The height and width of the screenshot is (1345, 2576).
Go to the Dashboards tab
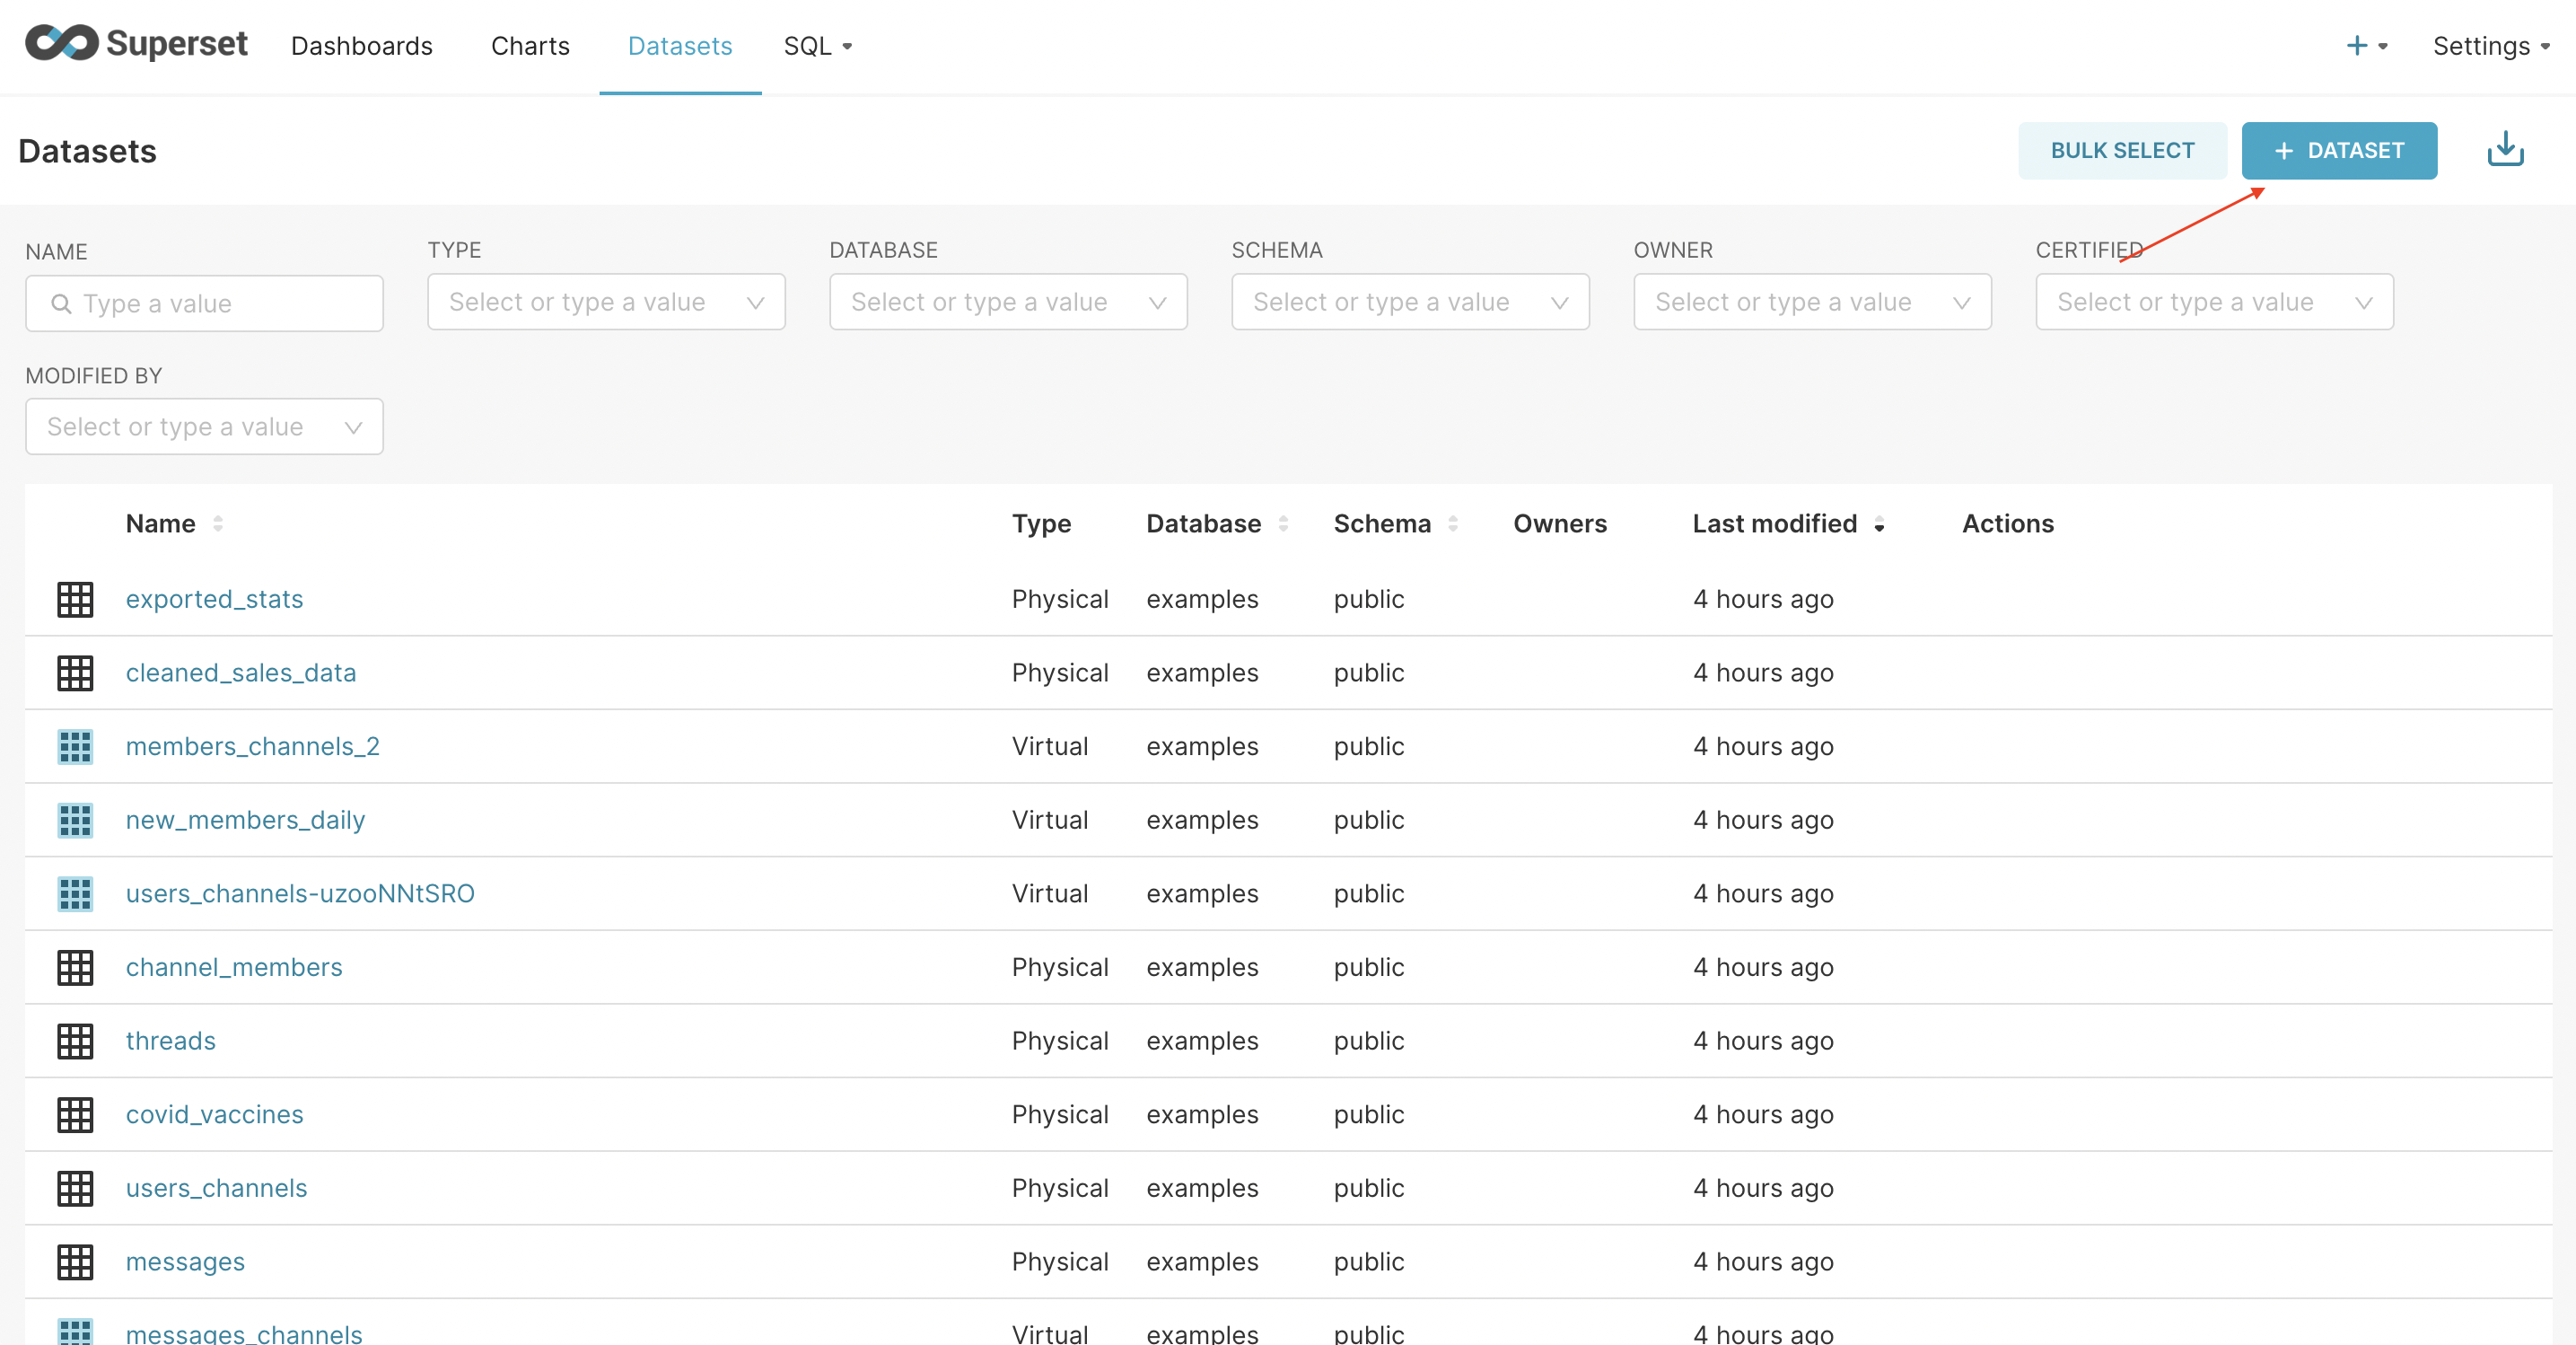click(x=361, y=46)
